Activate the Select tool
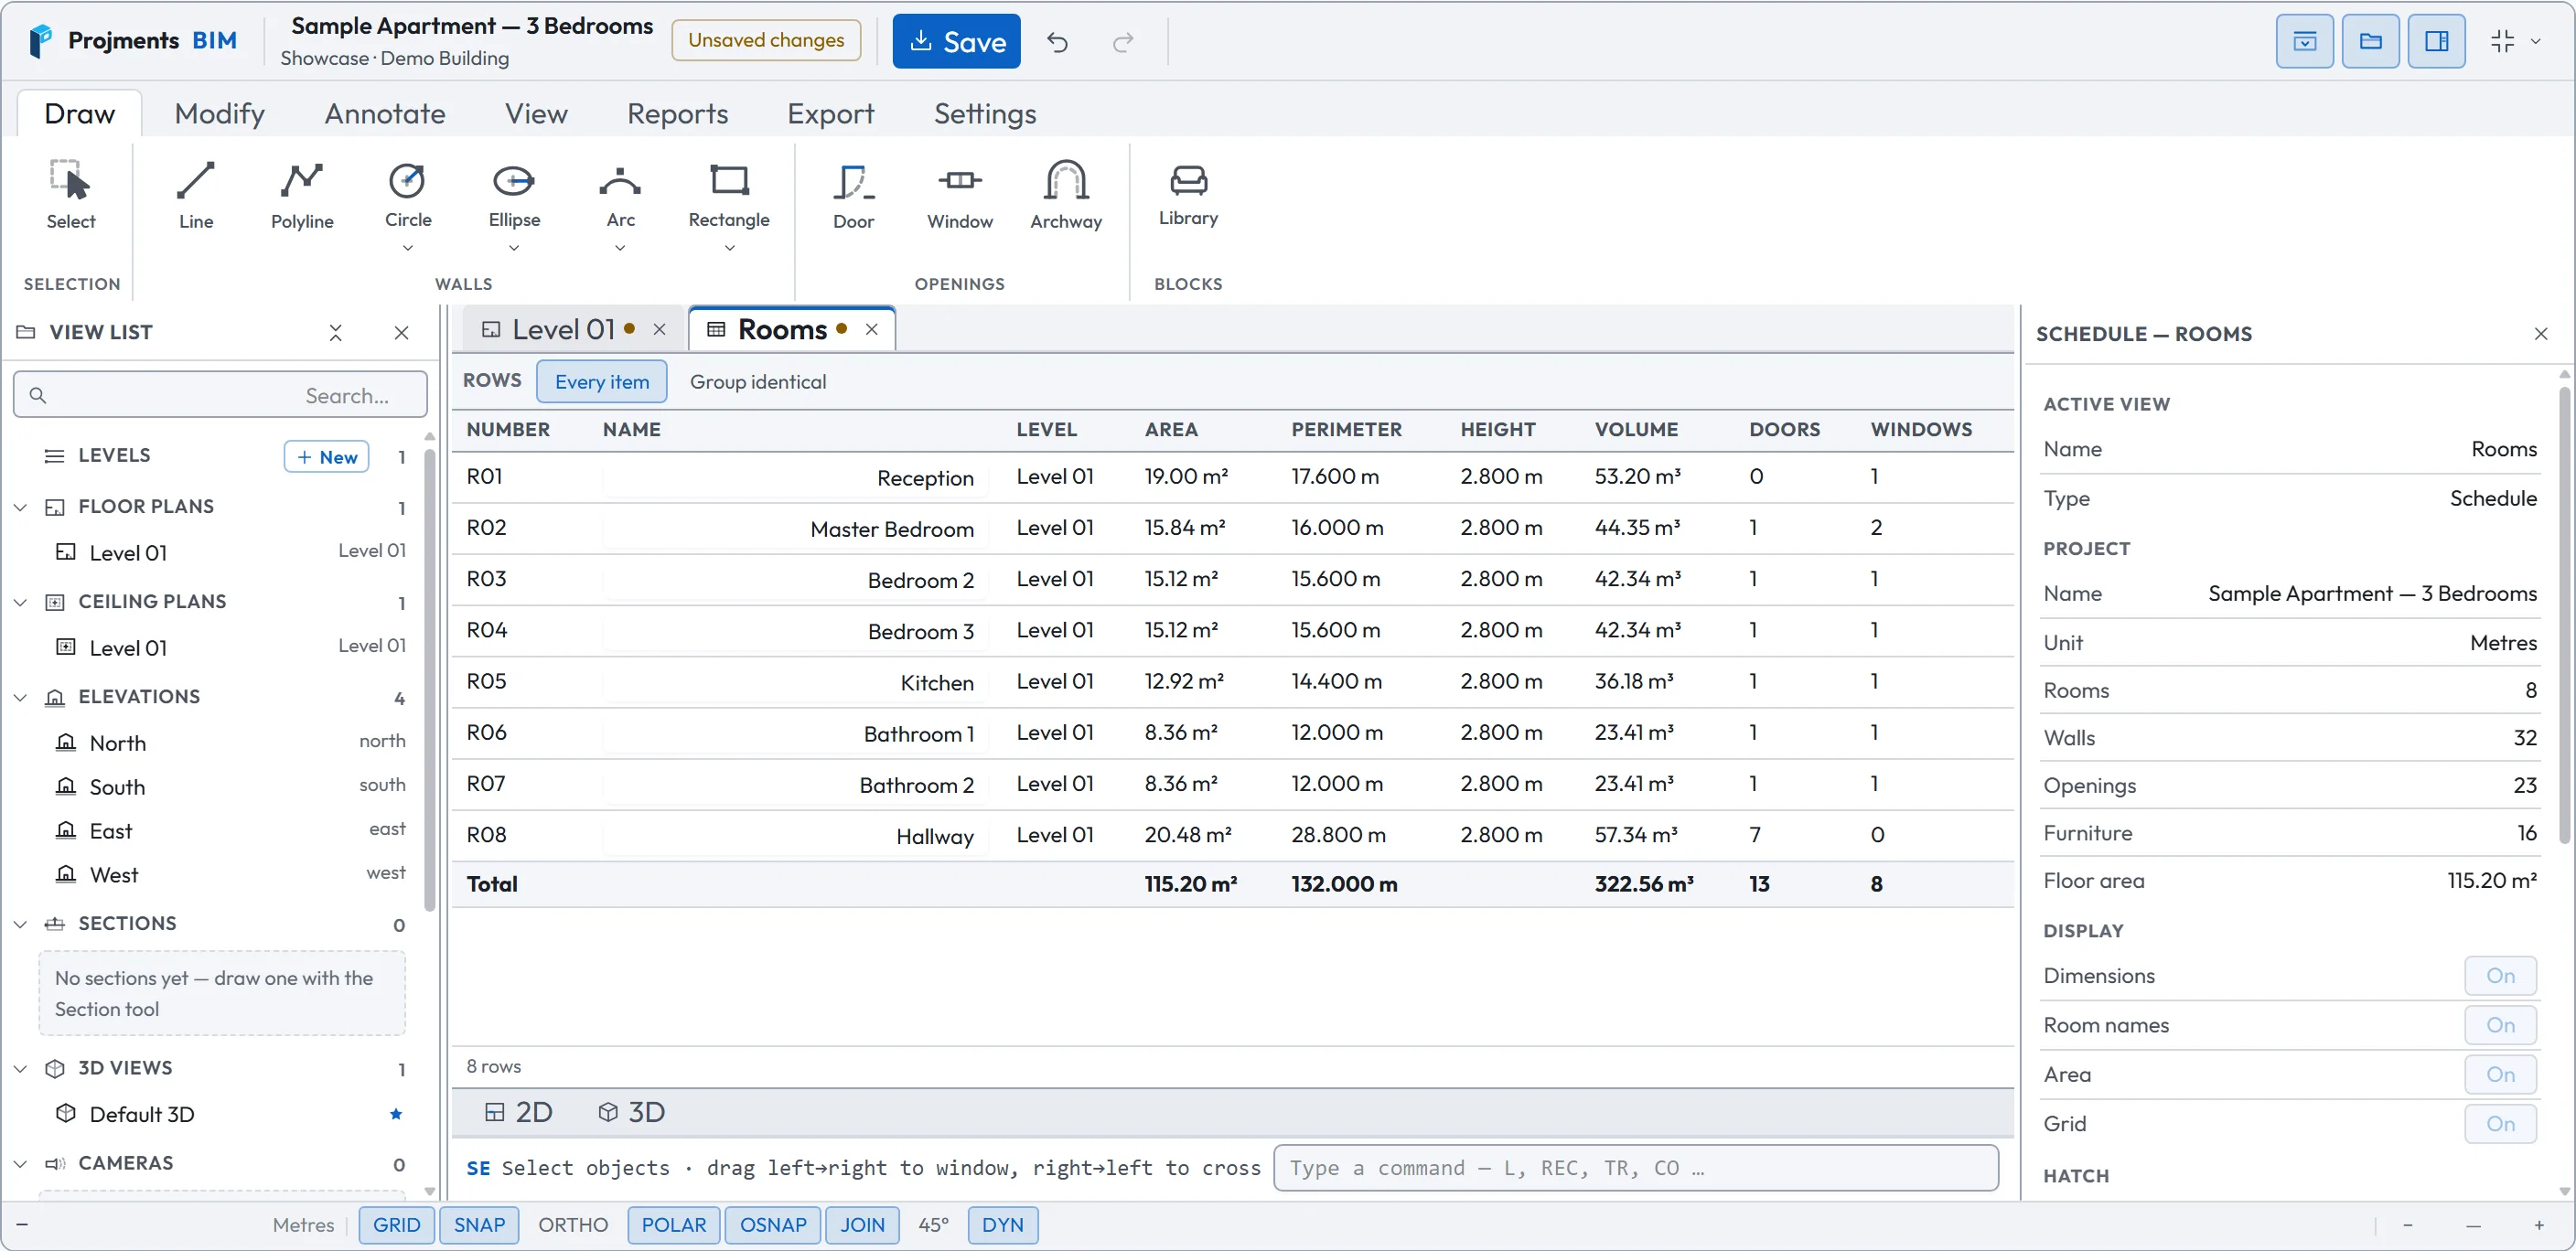 click(x=71, y=197)
